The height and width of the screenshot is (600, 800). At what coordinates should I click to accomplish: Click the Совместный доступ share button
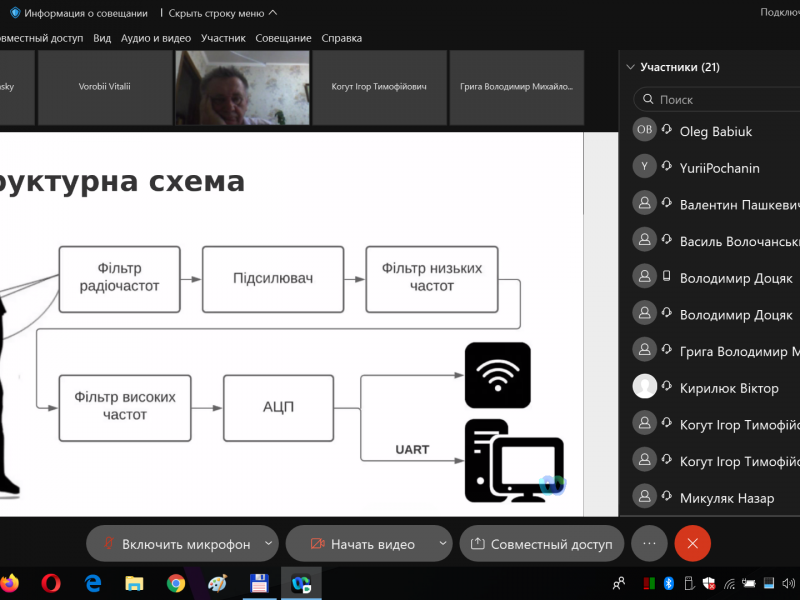tap(541, 544)
